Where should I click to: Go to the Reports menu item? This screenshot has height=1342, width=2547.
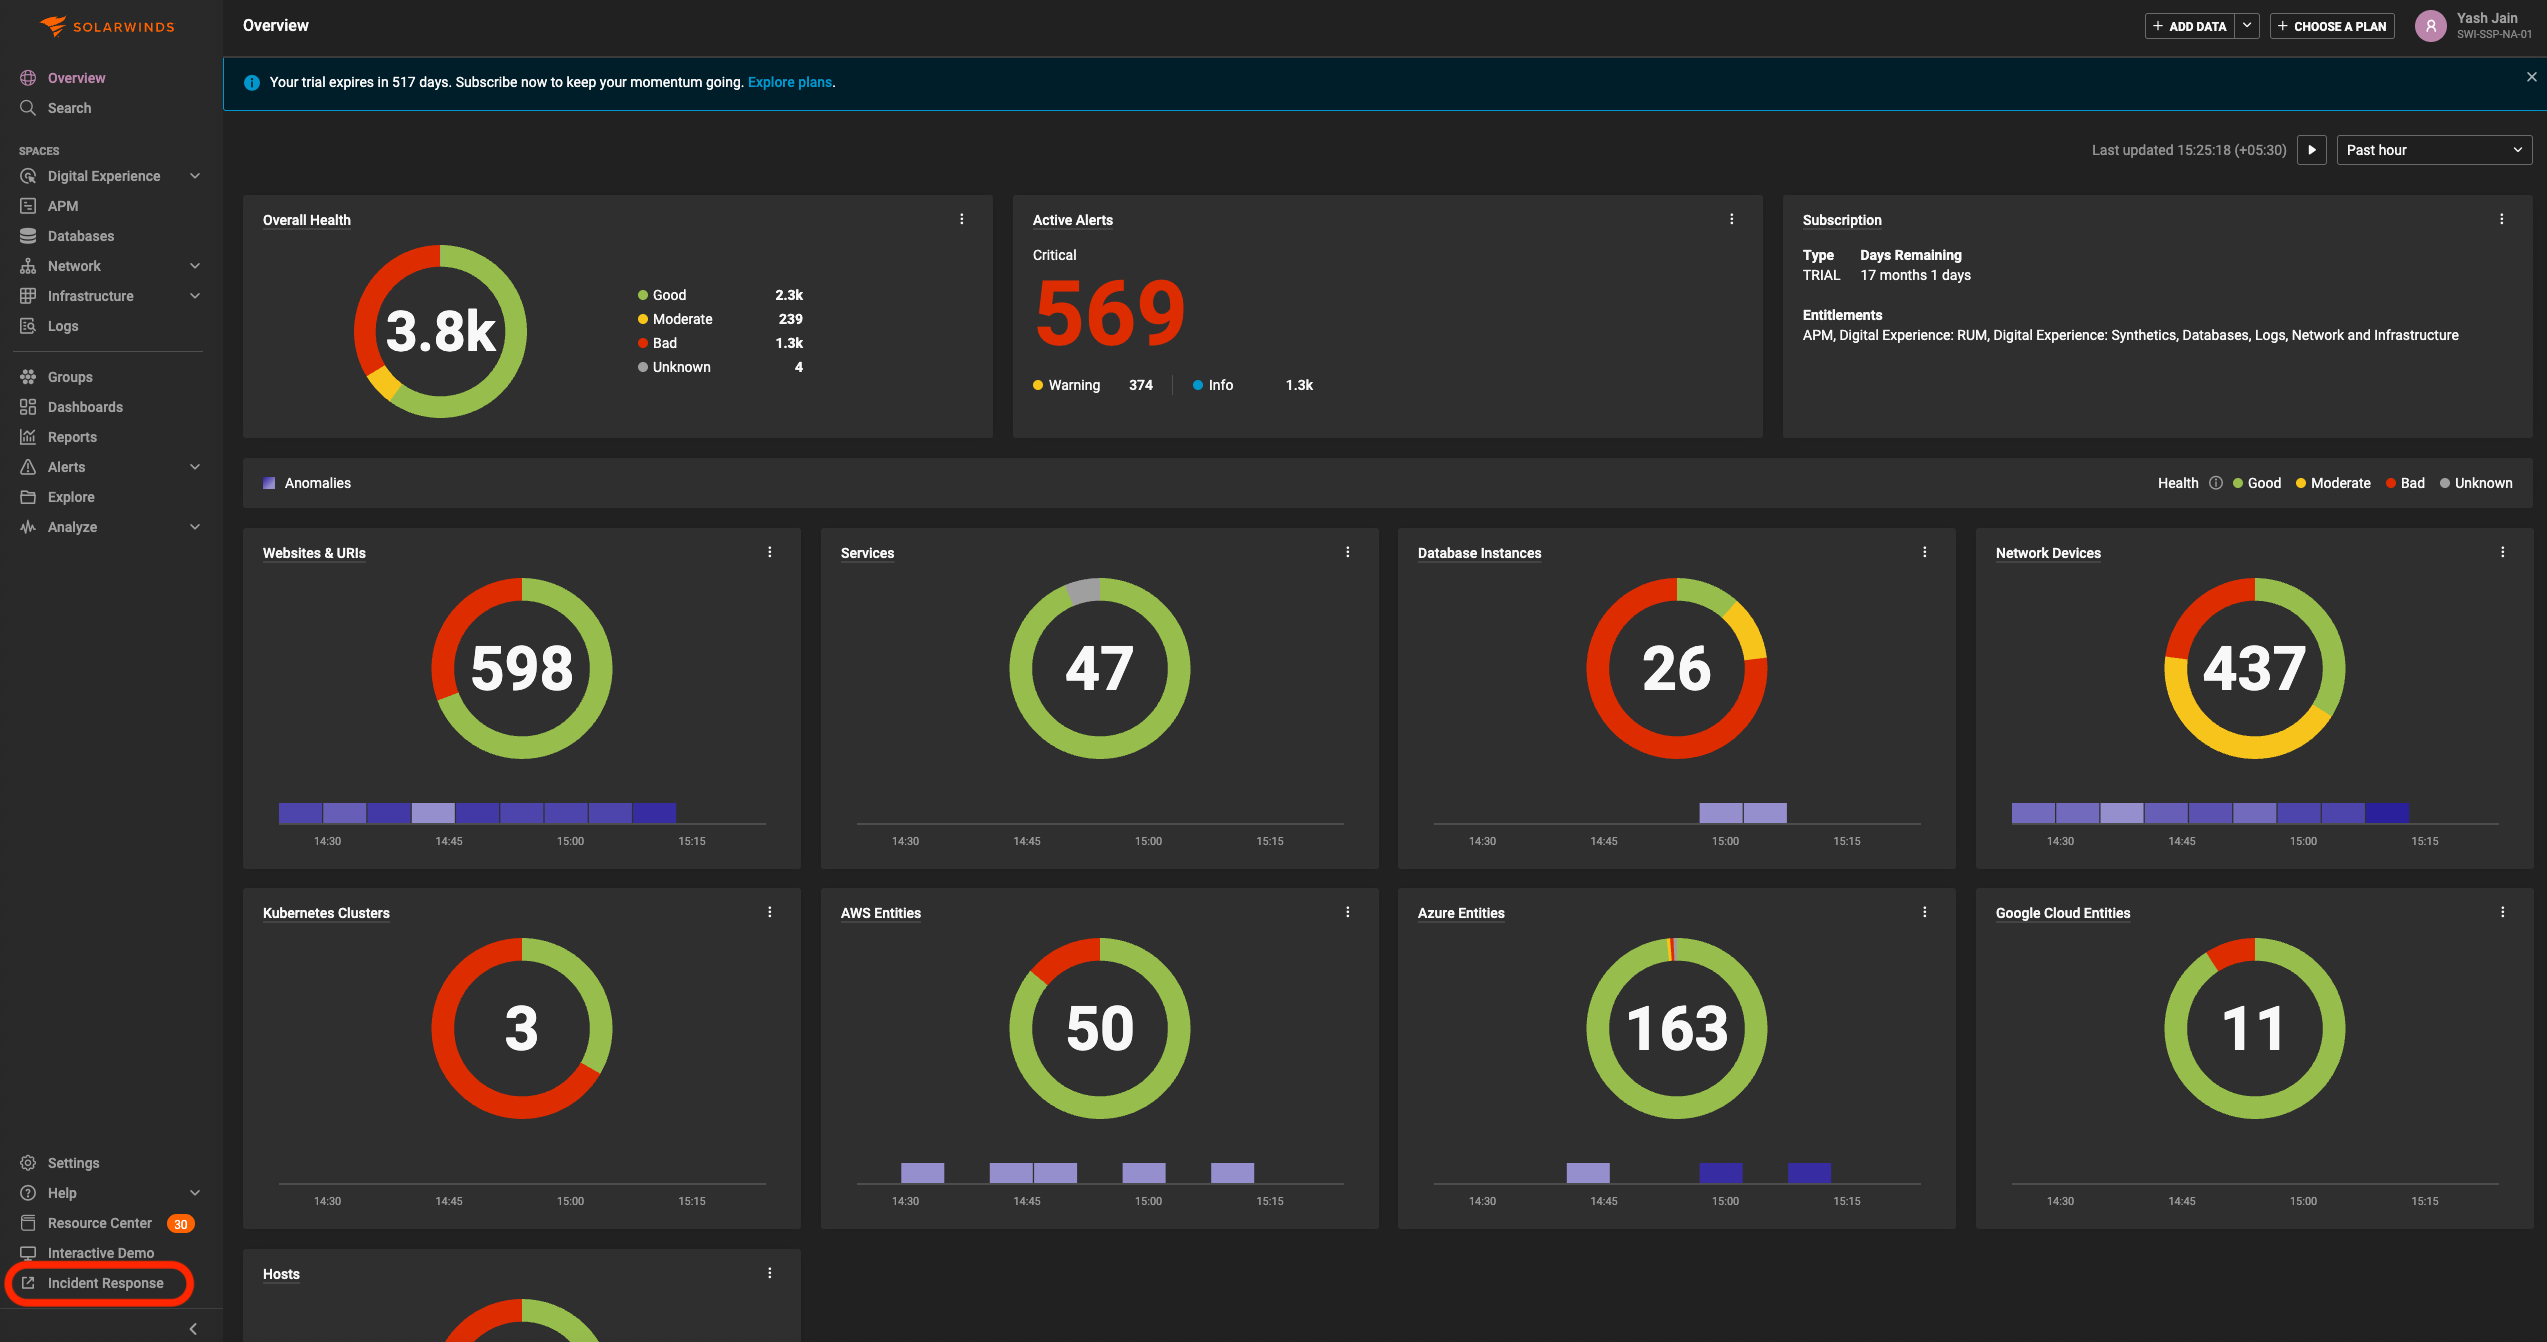click(x=72, y=437)
